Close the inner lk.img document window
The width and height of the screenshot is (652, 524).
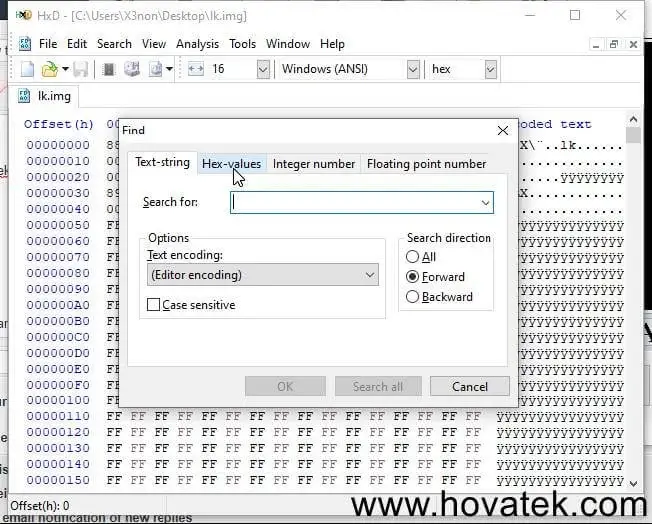pos(633,44)
